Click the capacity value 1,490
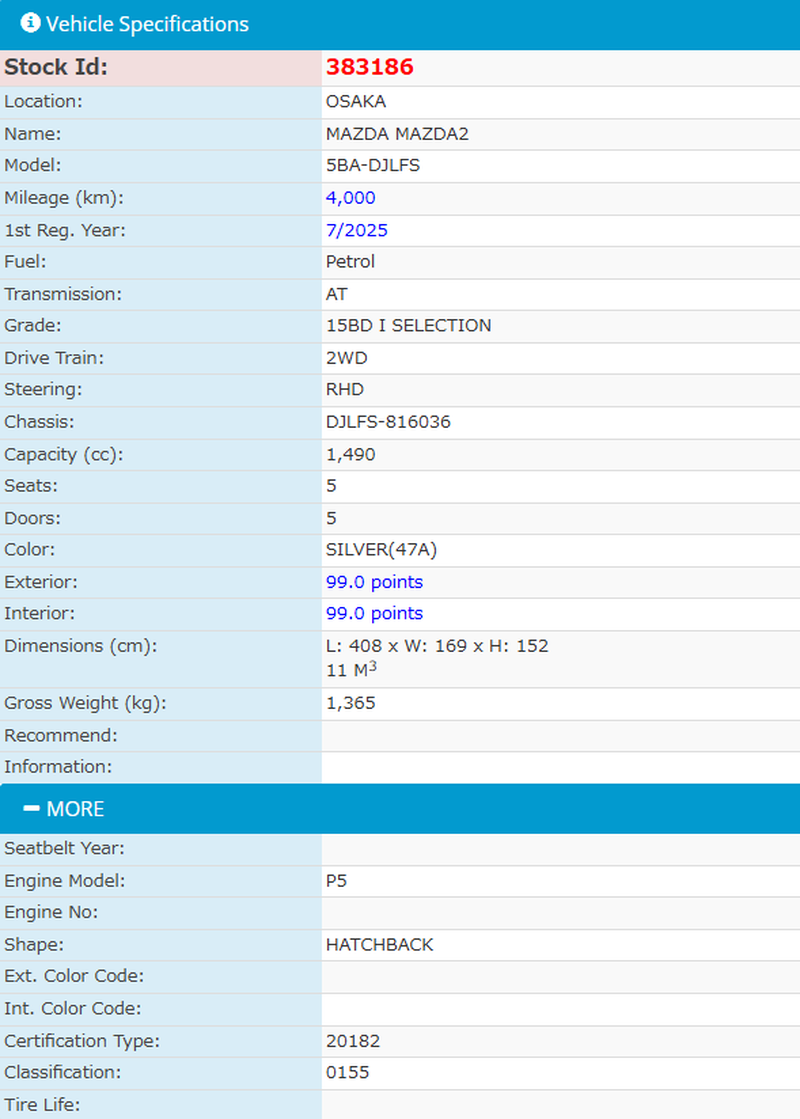The image size is (800, 1119). point(350,454)
